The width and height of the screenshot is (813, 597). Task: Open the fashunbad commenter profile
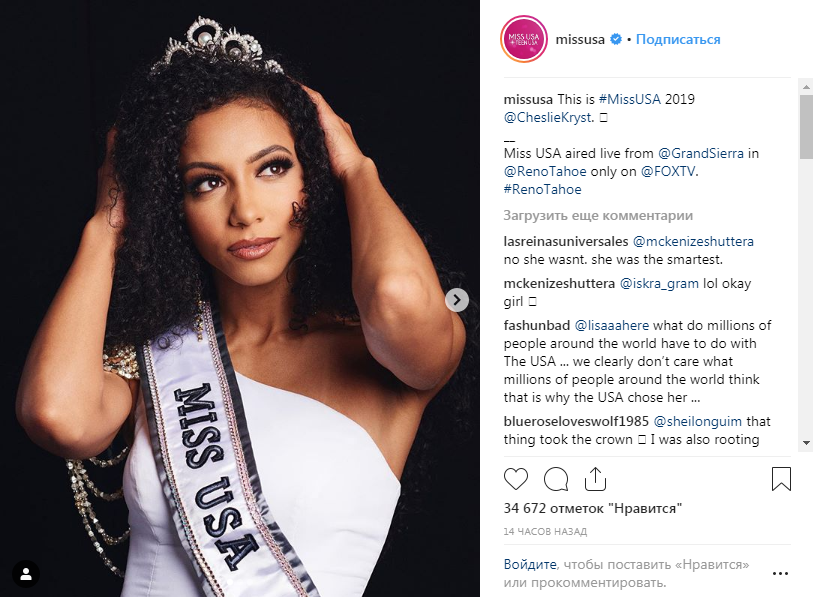[536, 325]
